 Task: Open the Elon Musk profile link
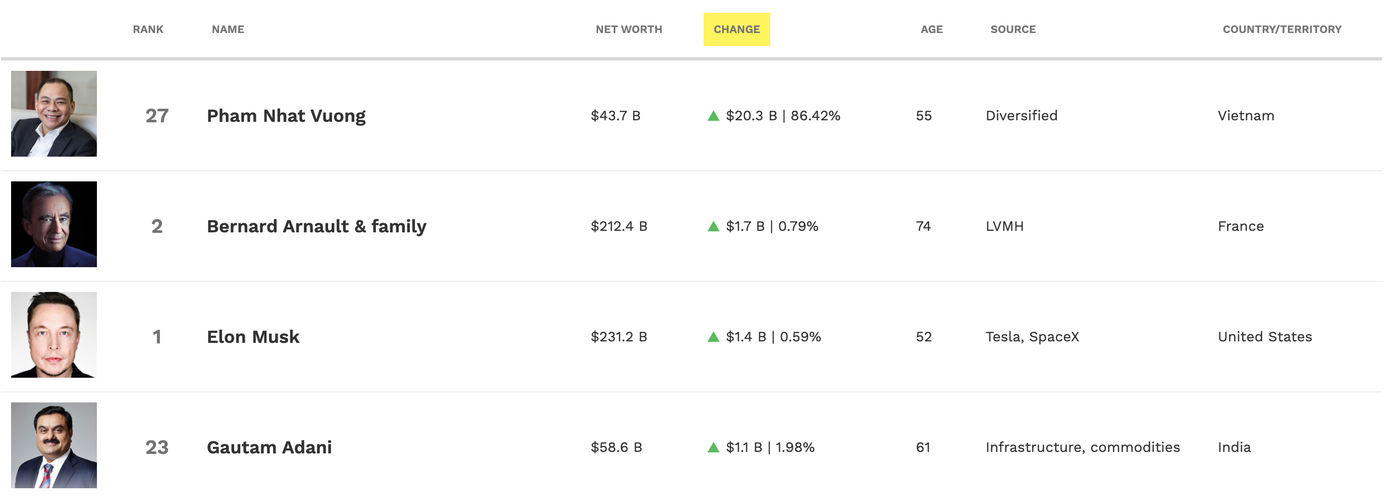(x=253, y=337)
